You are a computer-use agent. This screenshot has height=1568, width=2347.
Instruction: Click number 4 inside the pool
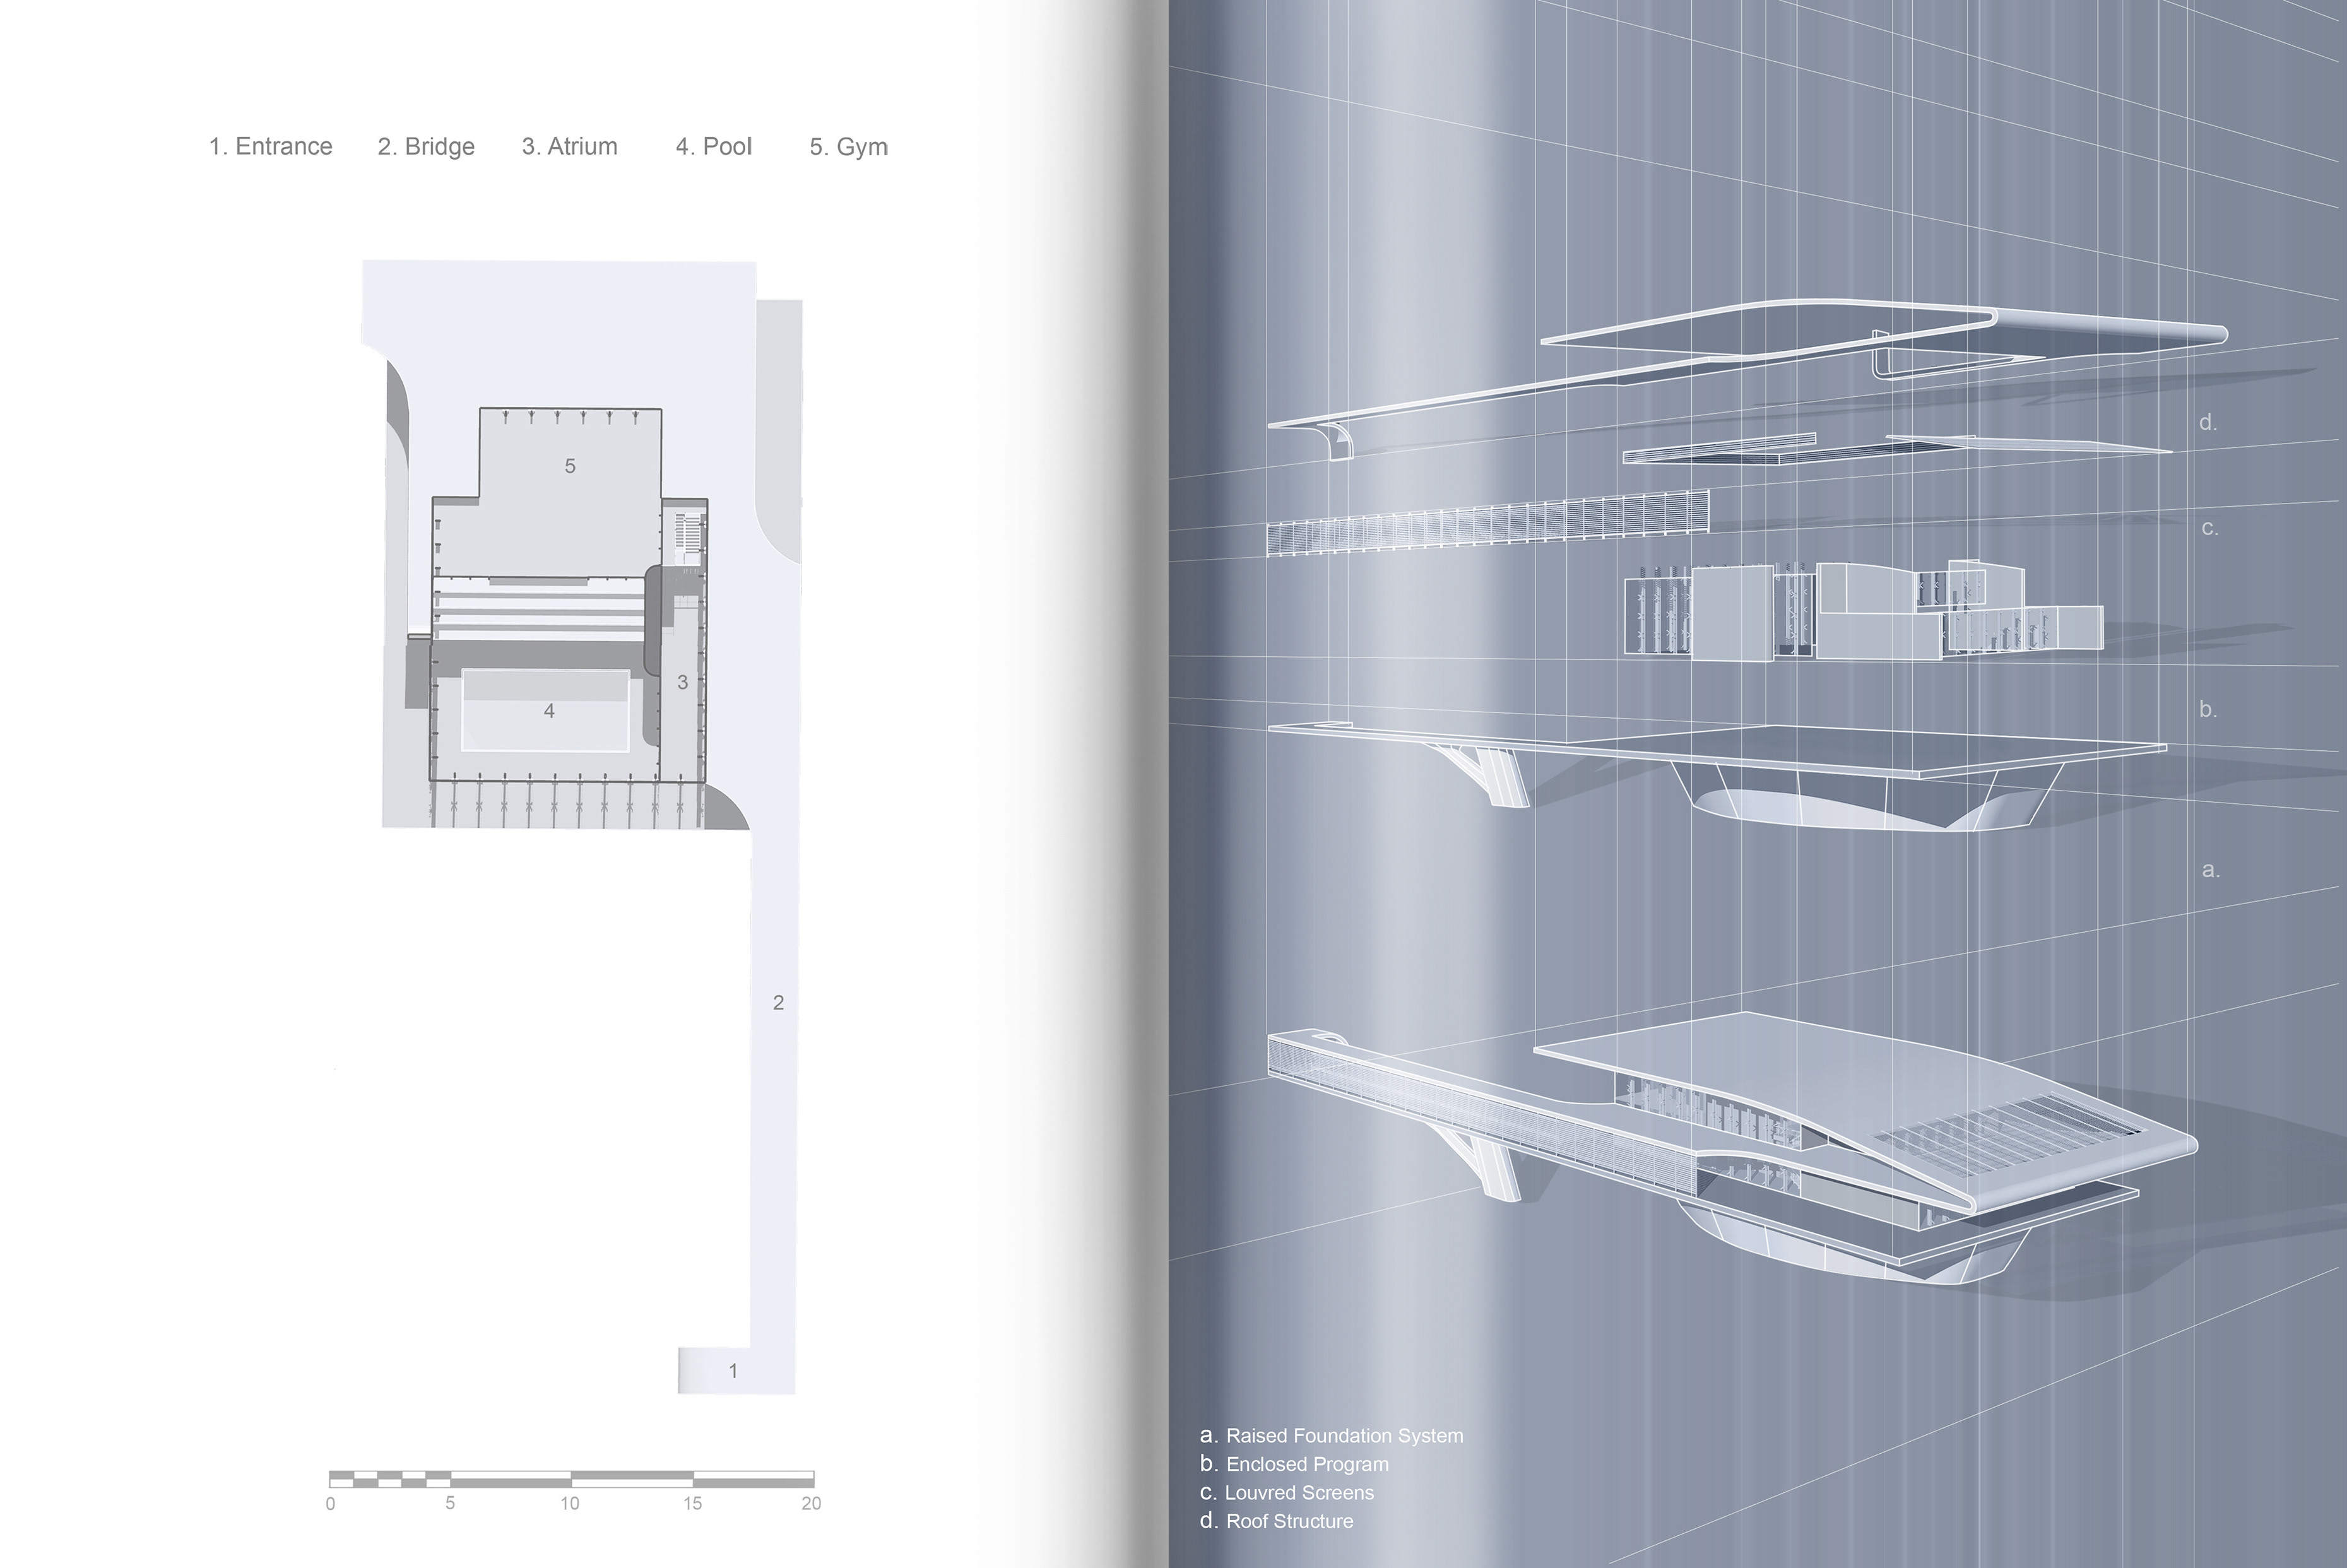(549, 711)
